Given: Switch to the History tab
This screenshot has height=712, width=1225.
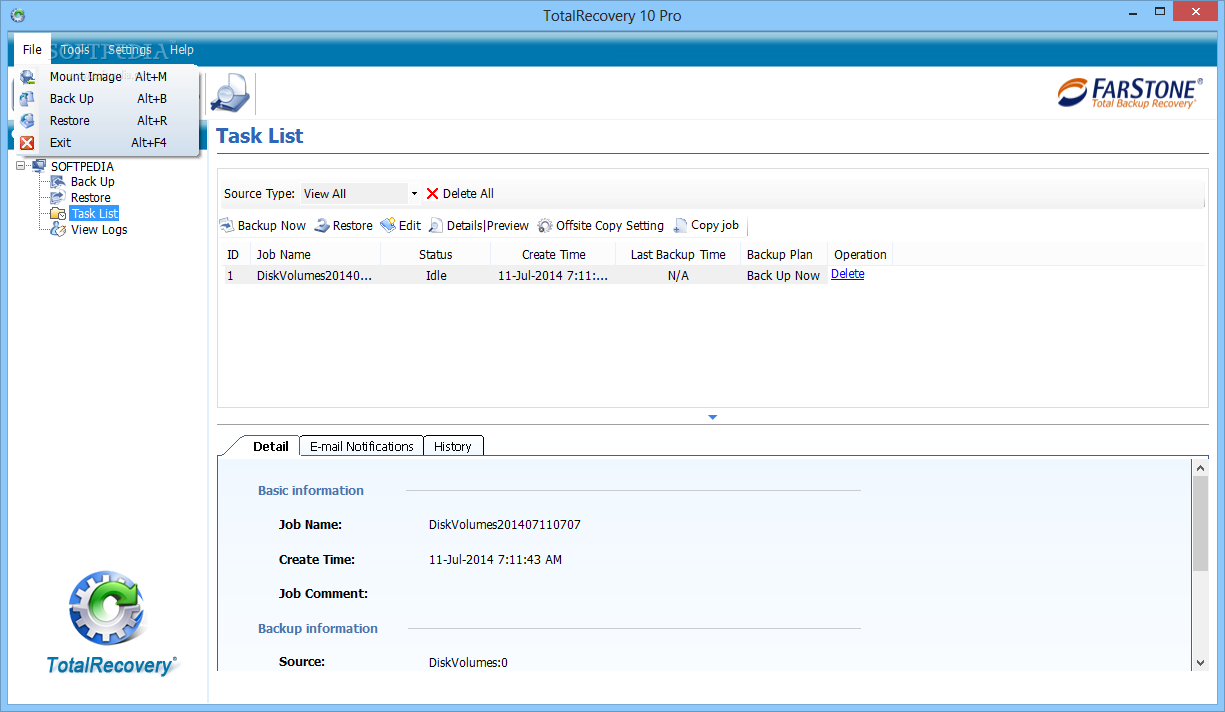Looking at the screenshot, I should pyautogui.click(x=453, y=446).
